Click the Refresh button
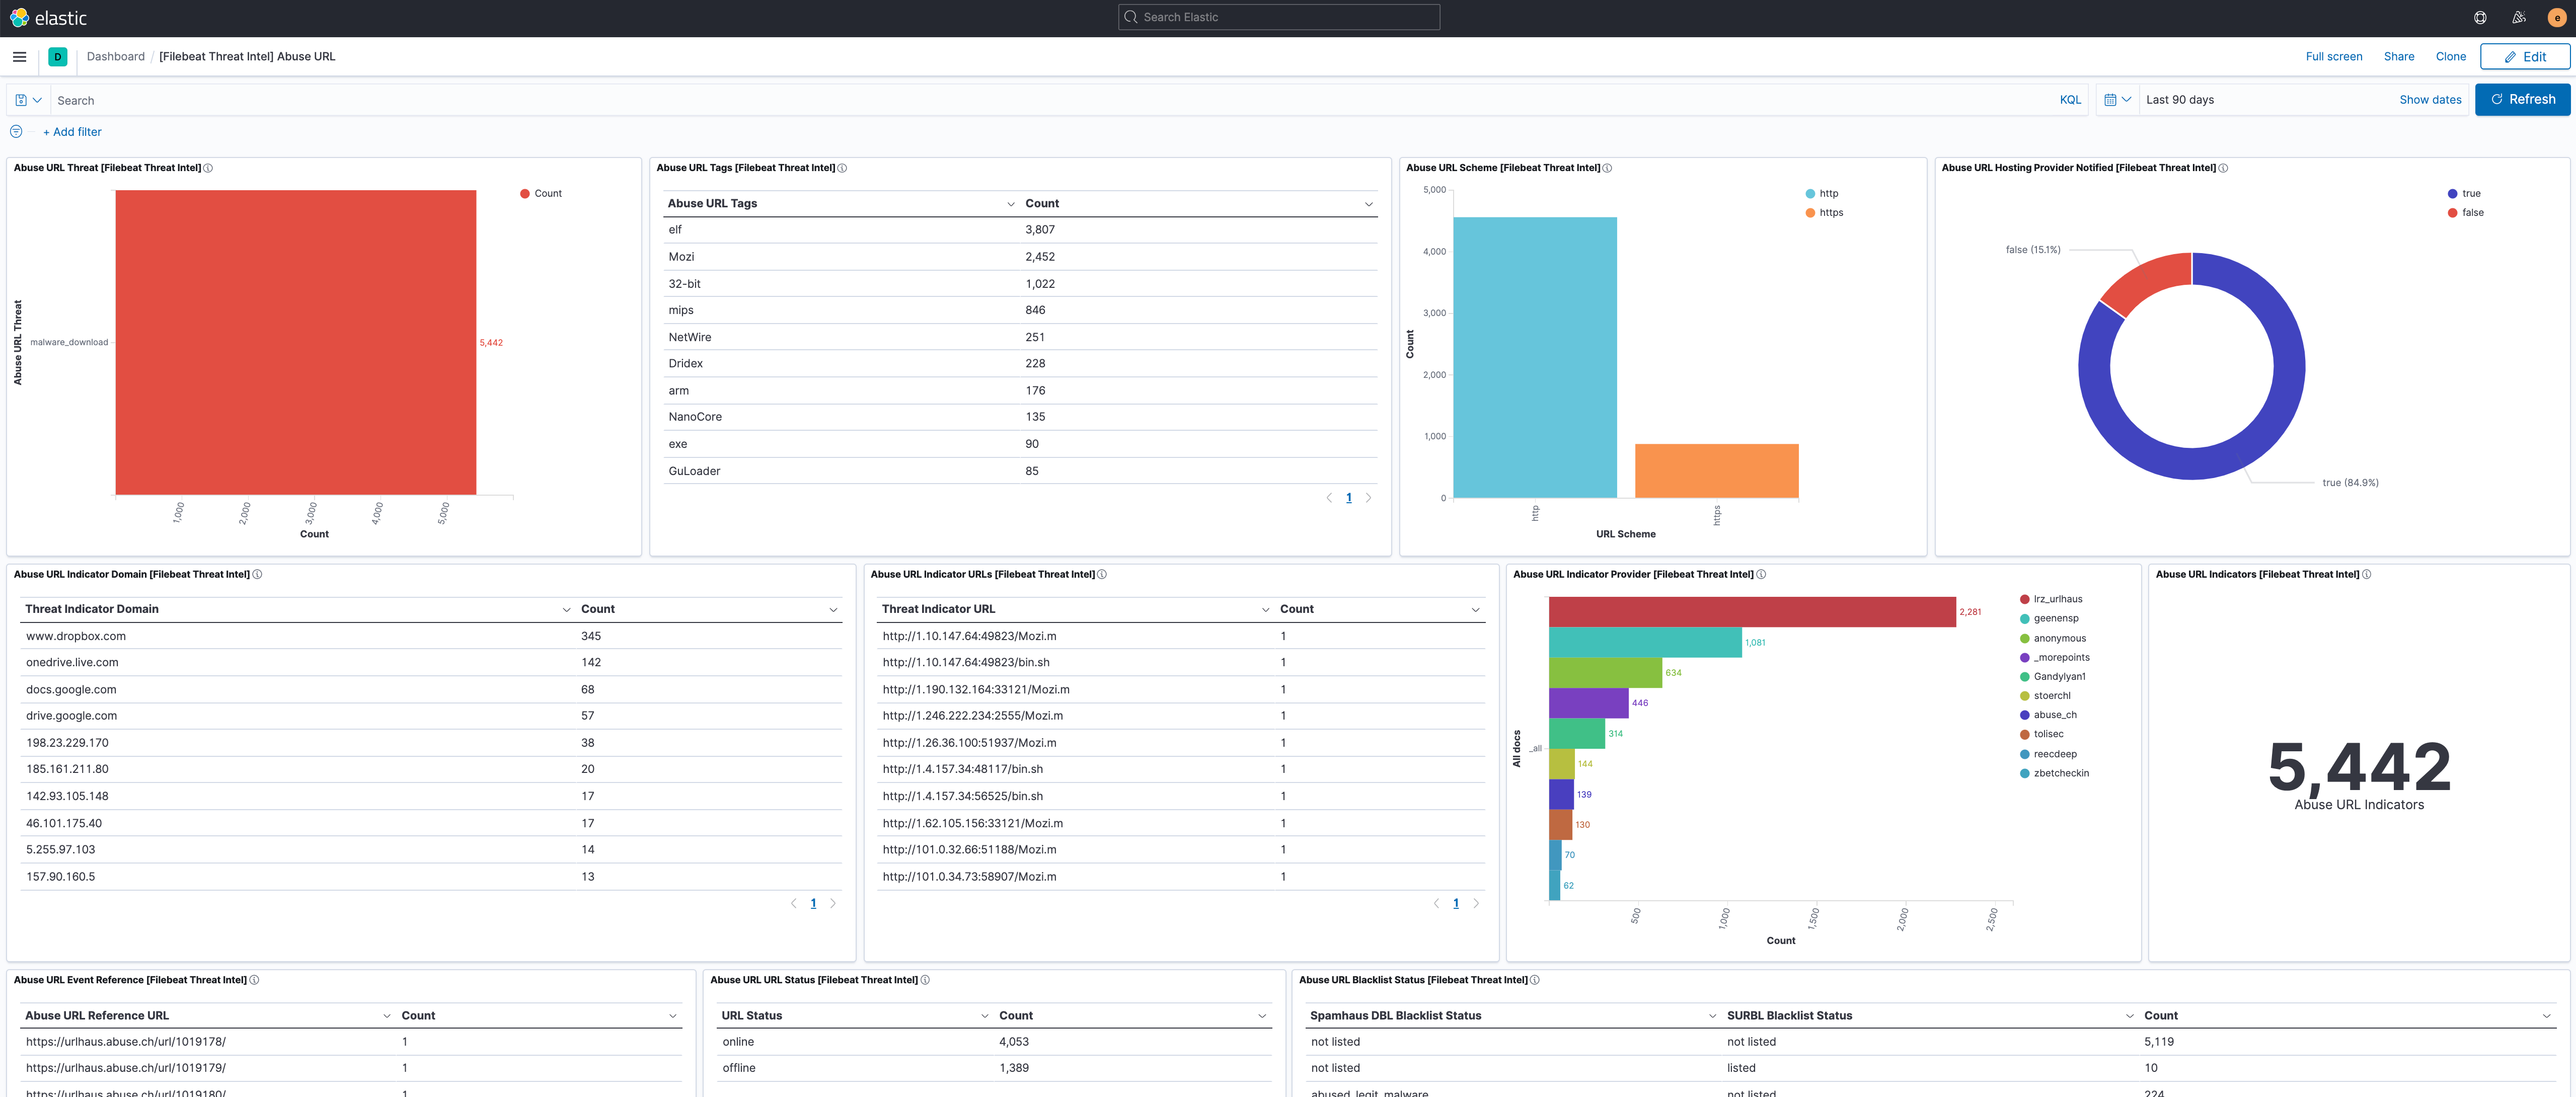The width and height of the screenshot is (2576, 1097). click(x=2521, y=100)
